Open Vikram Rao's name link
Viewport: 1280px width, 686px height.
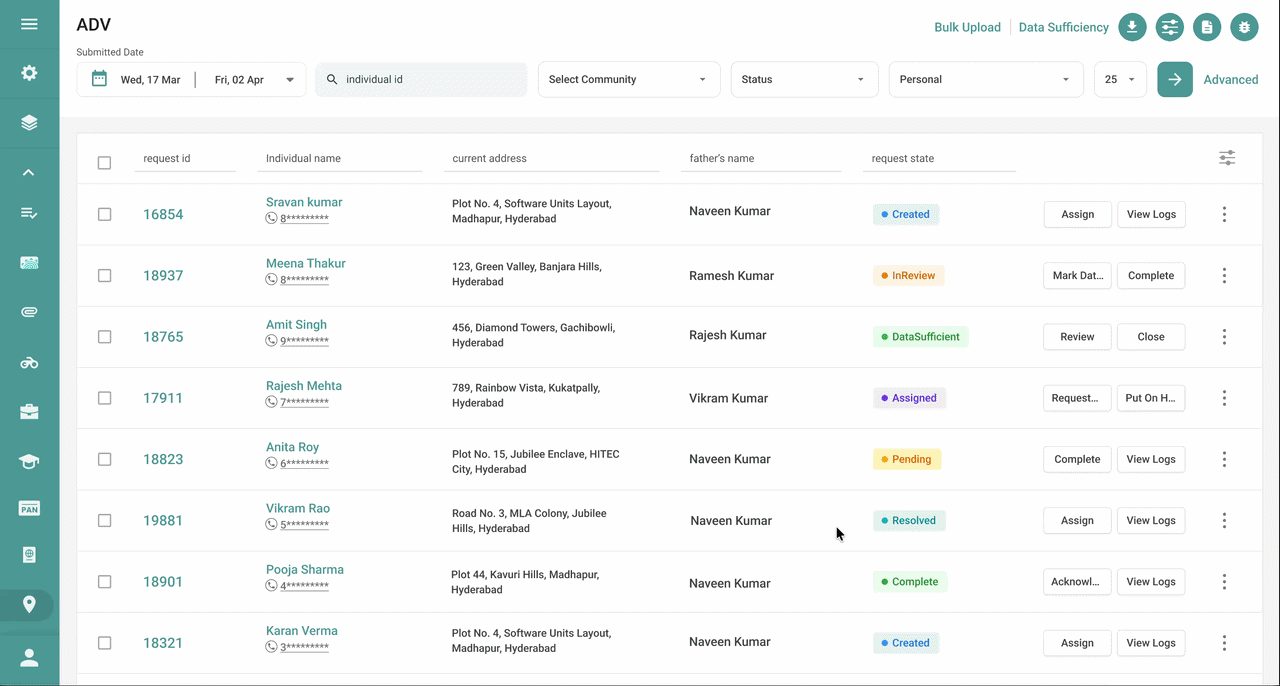tap(298, 508)
